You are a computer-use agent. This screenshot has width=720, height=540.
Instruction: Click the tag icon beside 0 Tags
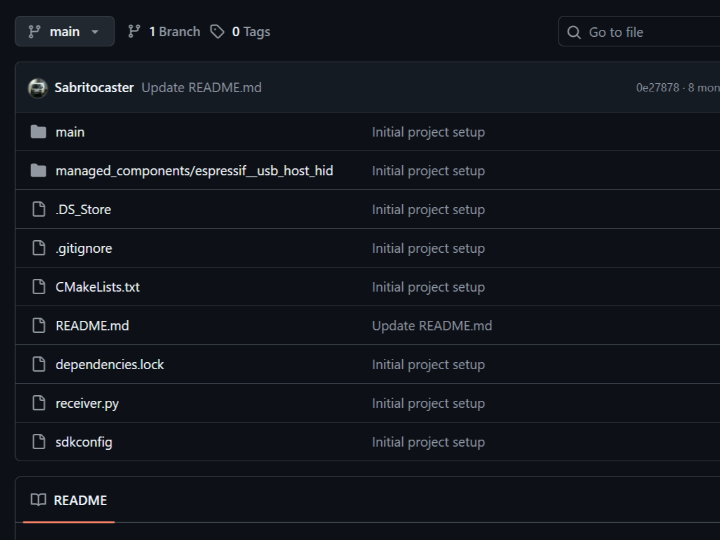(217, 32)
